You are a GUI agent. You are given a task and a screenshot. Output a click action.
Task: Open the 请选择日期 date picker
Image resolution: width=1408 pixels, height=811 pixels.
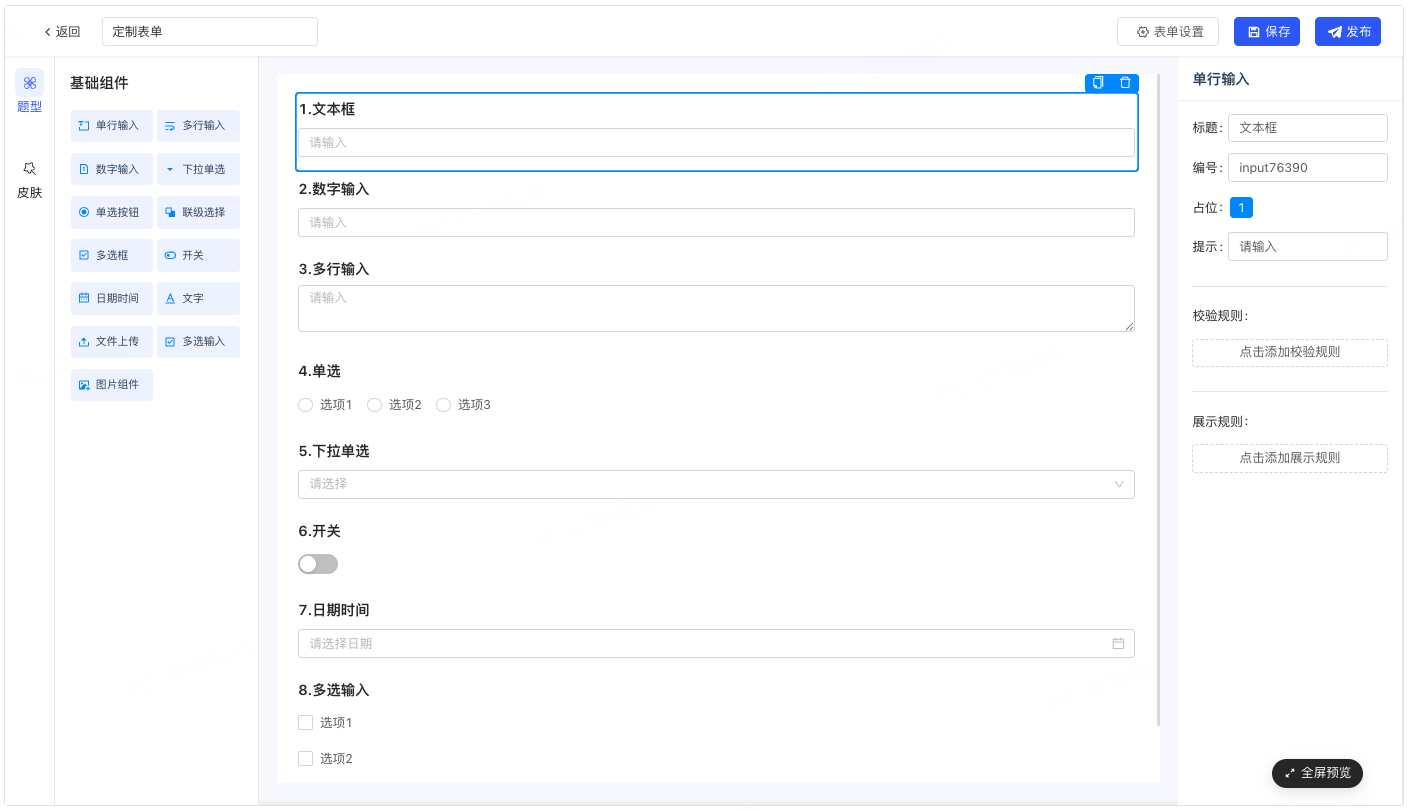[700, 644]
